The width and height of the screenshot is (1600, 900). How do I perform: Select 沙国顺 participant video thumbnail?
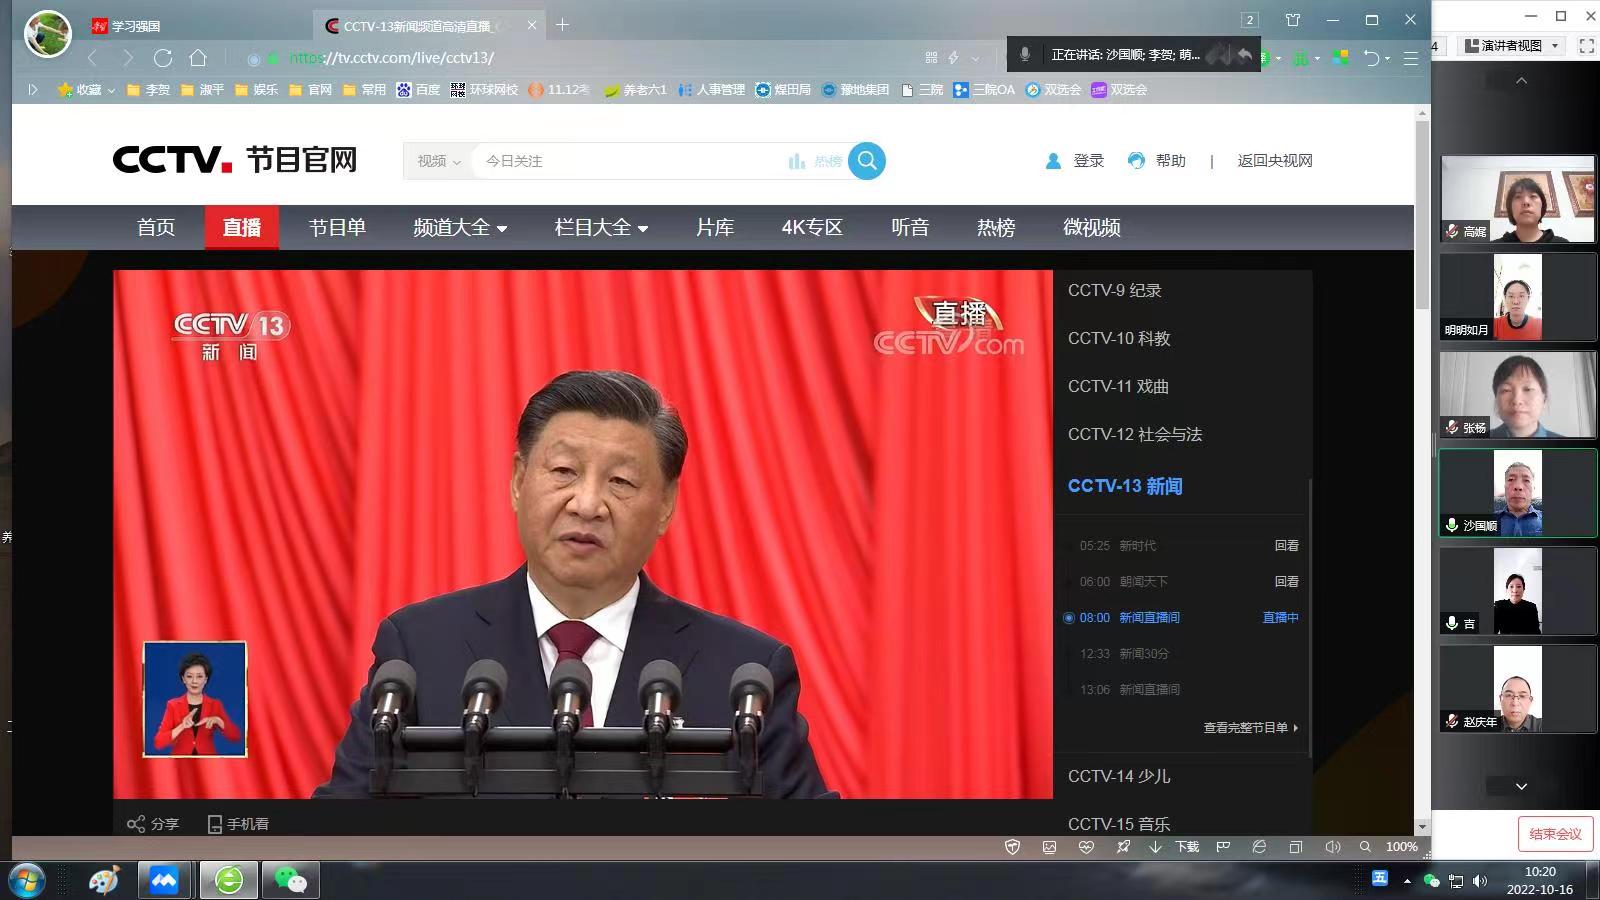pyautogui.click(x=1517, y=493)
